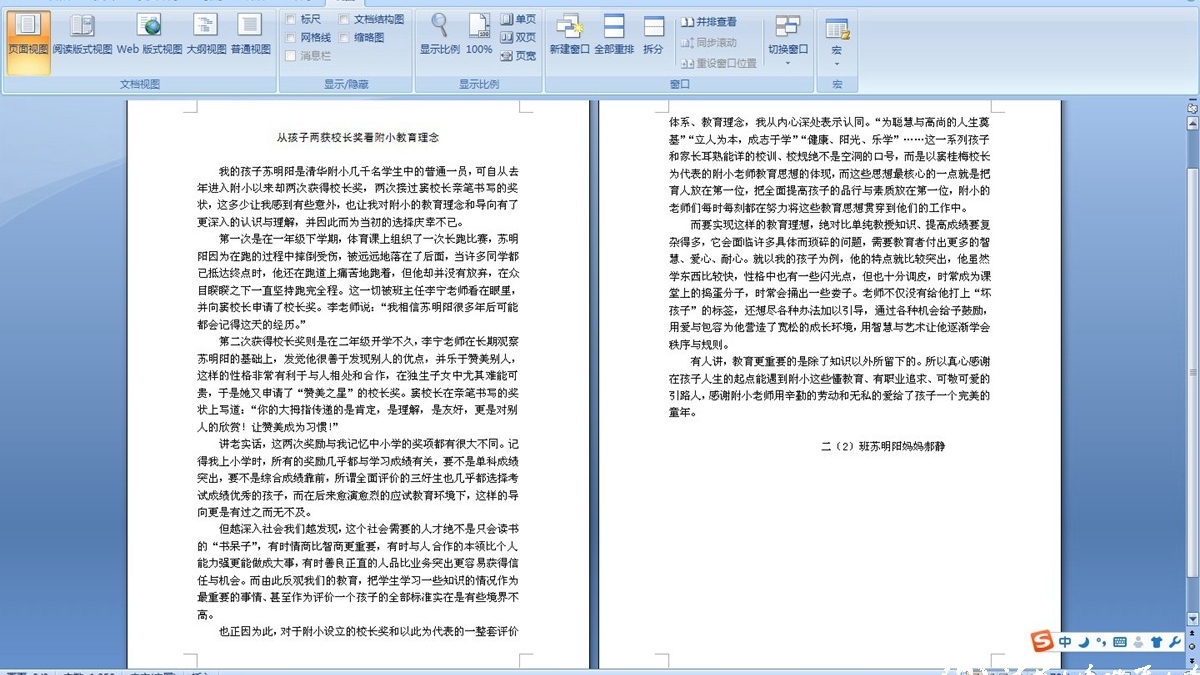The height and width of the screenshot is (675, 1200).
Task: Toggle the 标尺 ruler checkbox
Action: point(291,19)
